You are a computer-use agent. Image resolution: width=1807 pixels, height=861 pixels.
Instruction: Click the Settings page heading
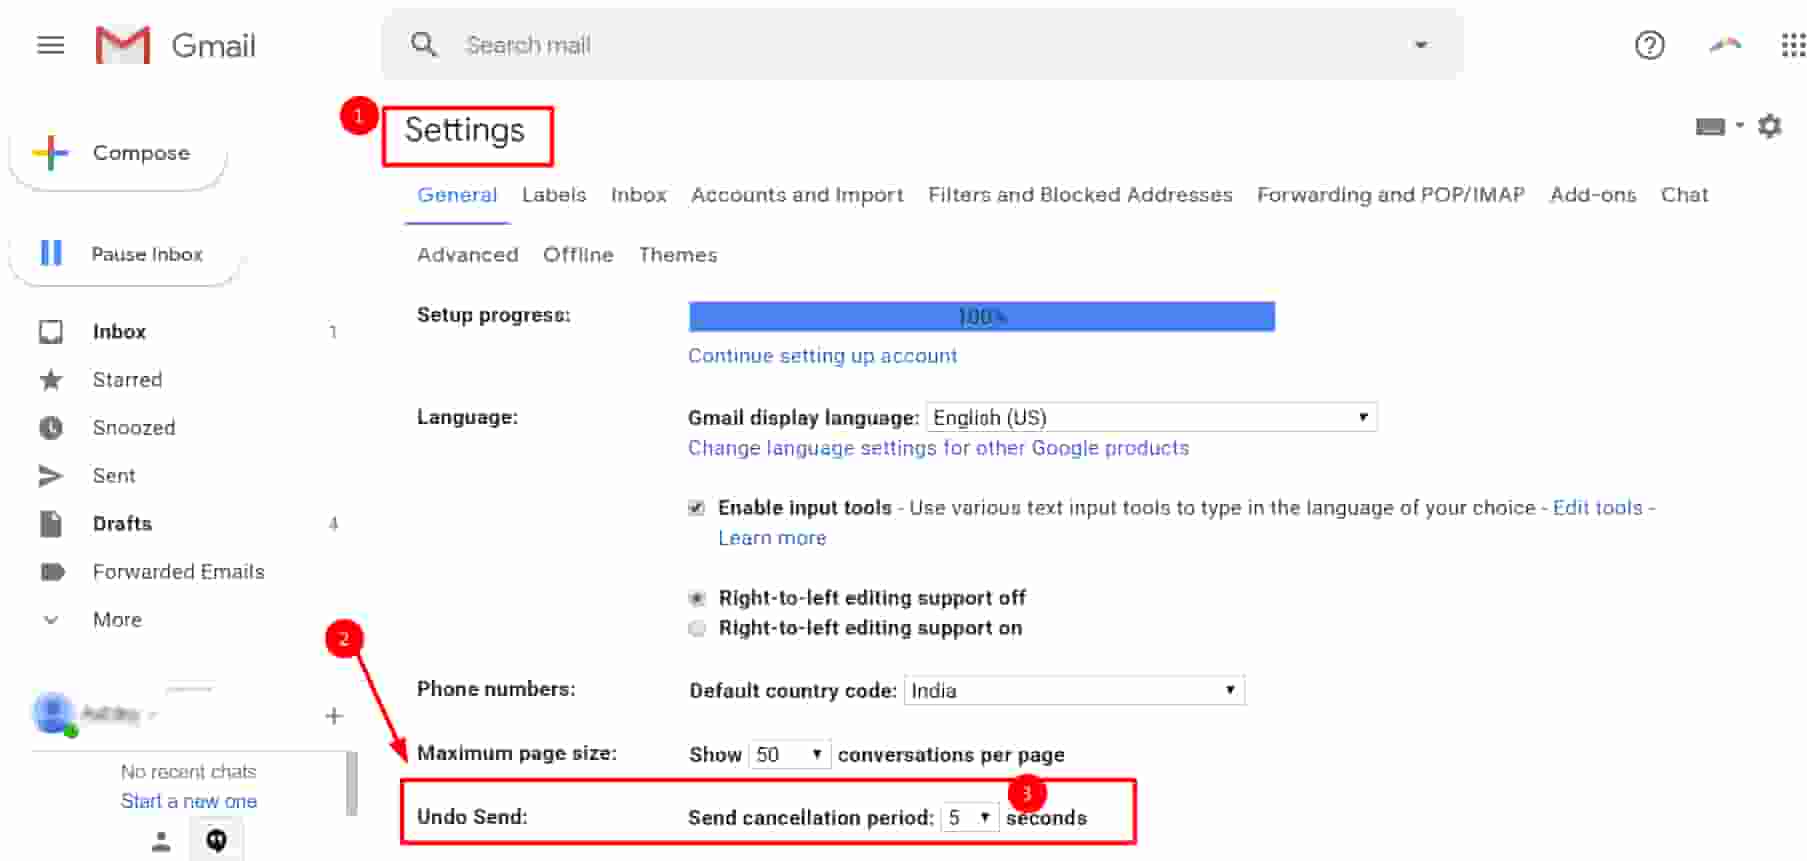(465, 130)
